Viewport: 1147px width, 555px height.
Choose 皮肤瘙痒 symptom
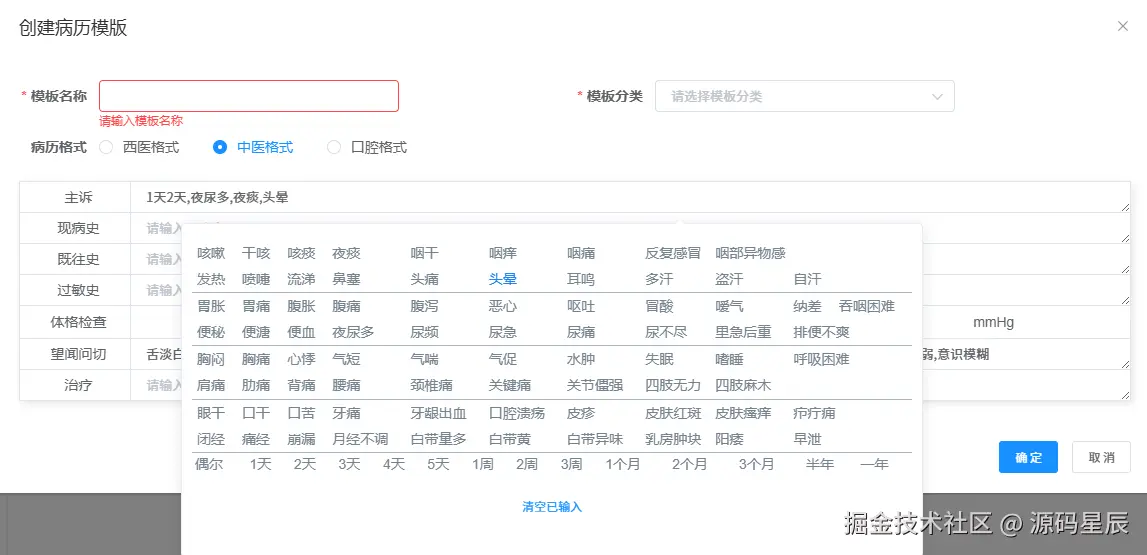(743, 413)
